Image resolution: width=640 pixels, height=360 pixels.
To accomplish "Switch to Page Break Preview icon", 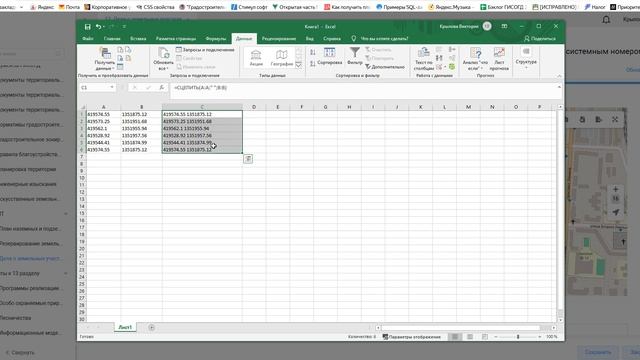I will [485, 337].
